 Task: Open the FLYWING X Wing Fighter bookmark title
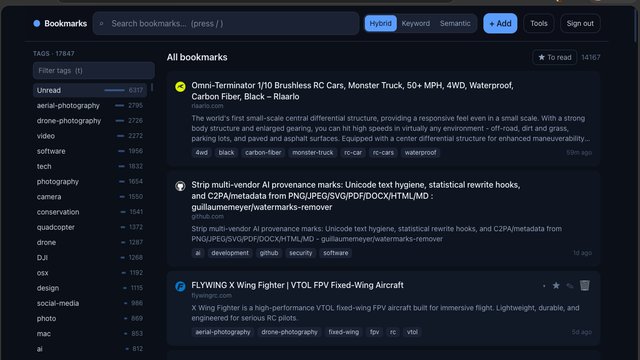point(297,285)
